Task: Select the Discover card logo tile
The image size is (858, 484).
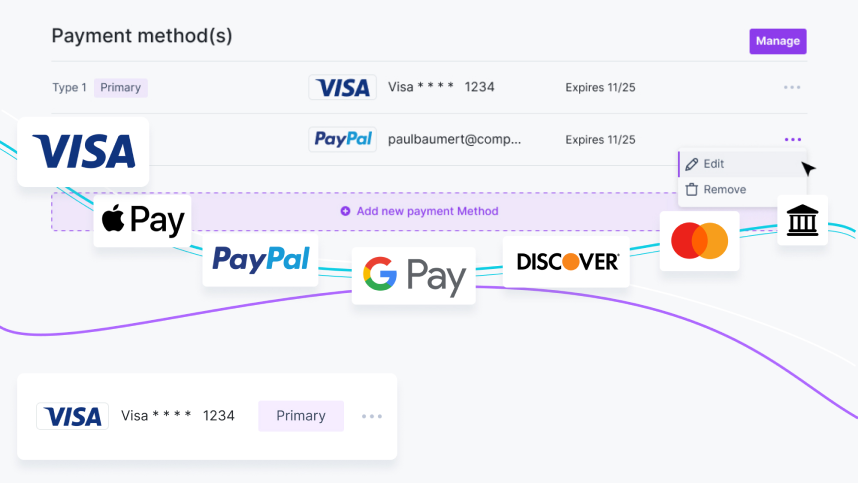Action: click(x=567, y=262)
